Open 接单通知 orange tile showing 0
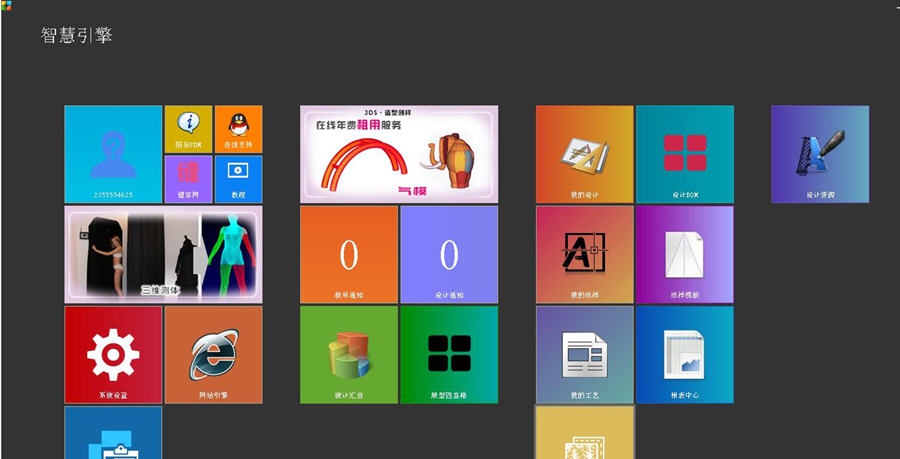The height and width of the screenshot is (459, 900). pyautogui.click(x=349, y=254)
